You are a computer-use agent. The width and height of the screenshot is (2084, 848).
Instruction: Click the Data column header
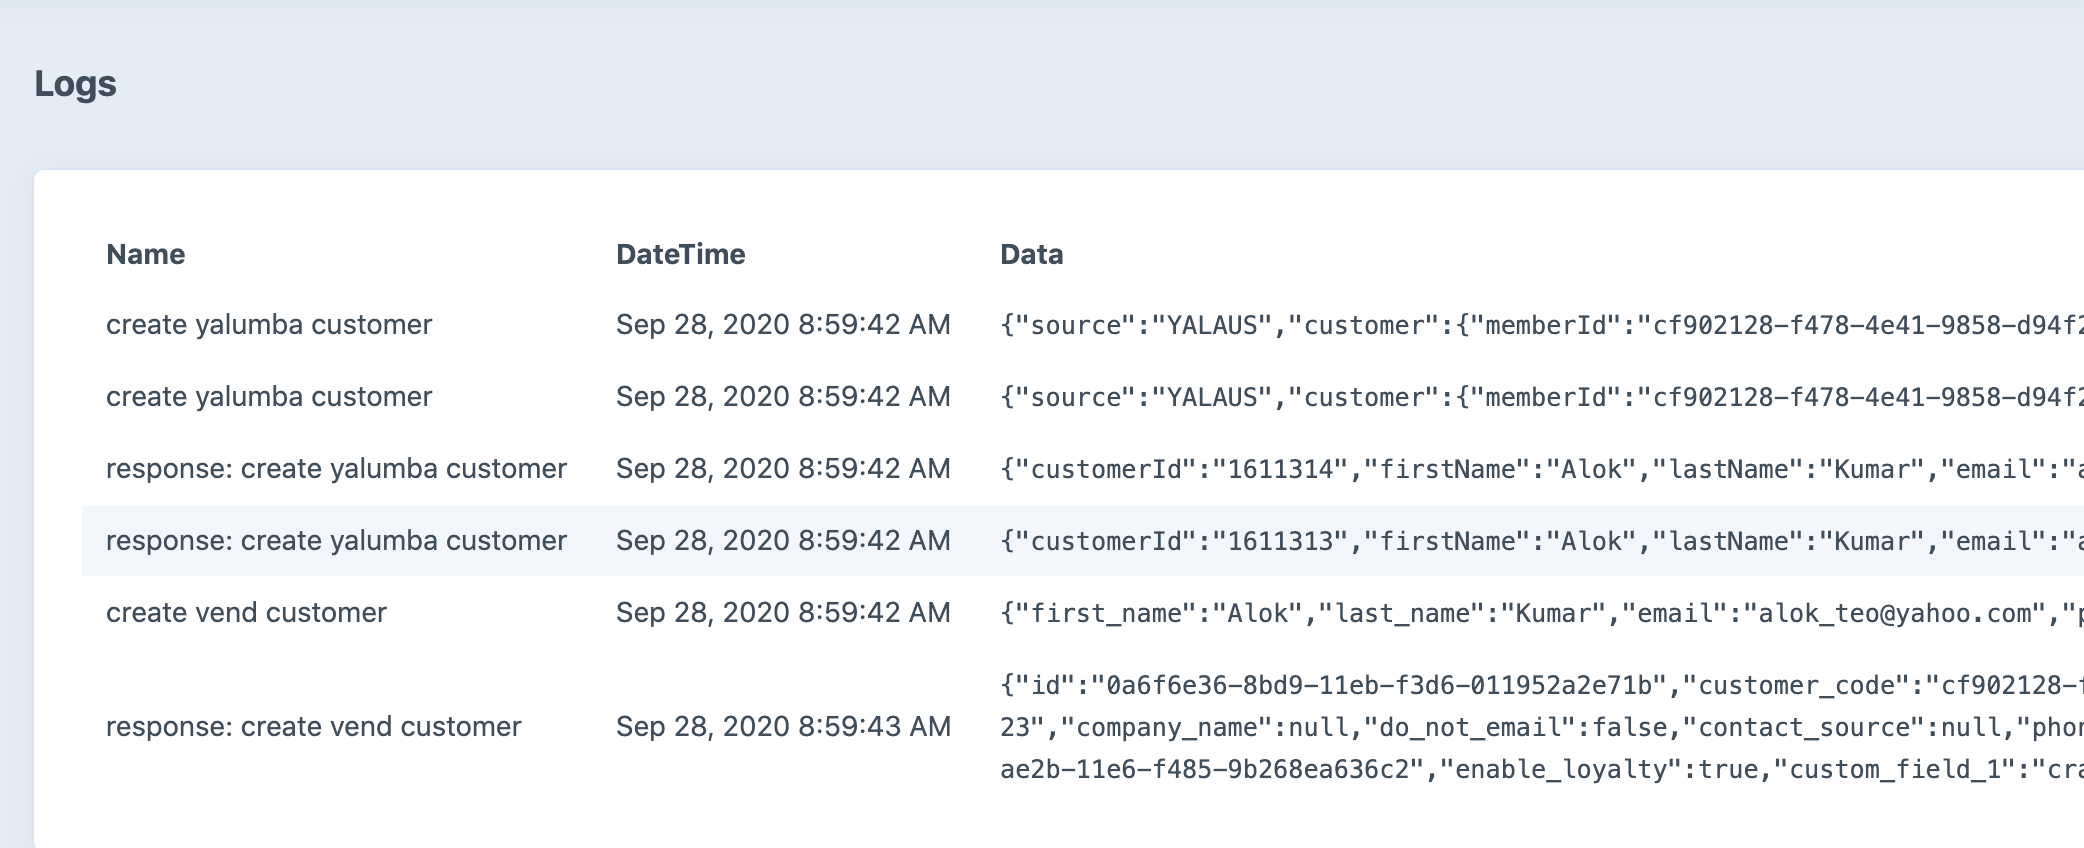tap(1031, 254)
